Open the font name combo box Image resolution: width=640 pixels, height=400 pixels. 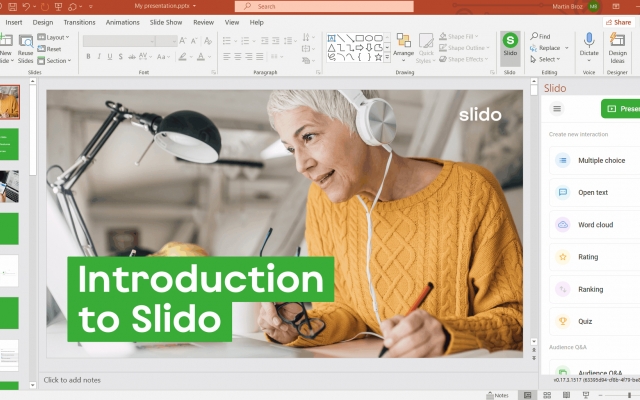(119, 41)
